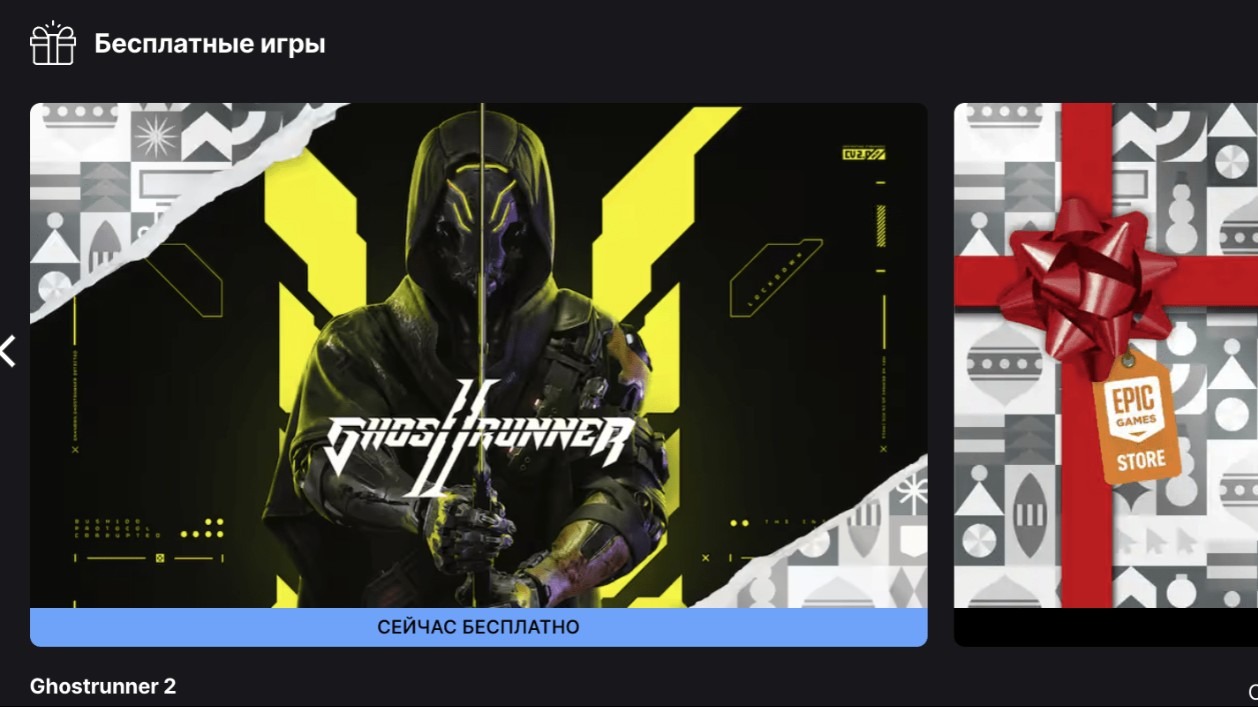Image resolution: width=1258 pixels, height=707 pixels.
Task: Click the yellow LV2 HUD marker on artwork
Action: click(x=863, y=154)
